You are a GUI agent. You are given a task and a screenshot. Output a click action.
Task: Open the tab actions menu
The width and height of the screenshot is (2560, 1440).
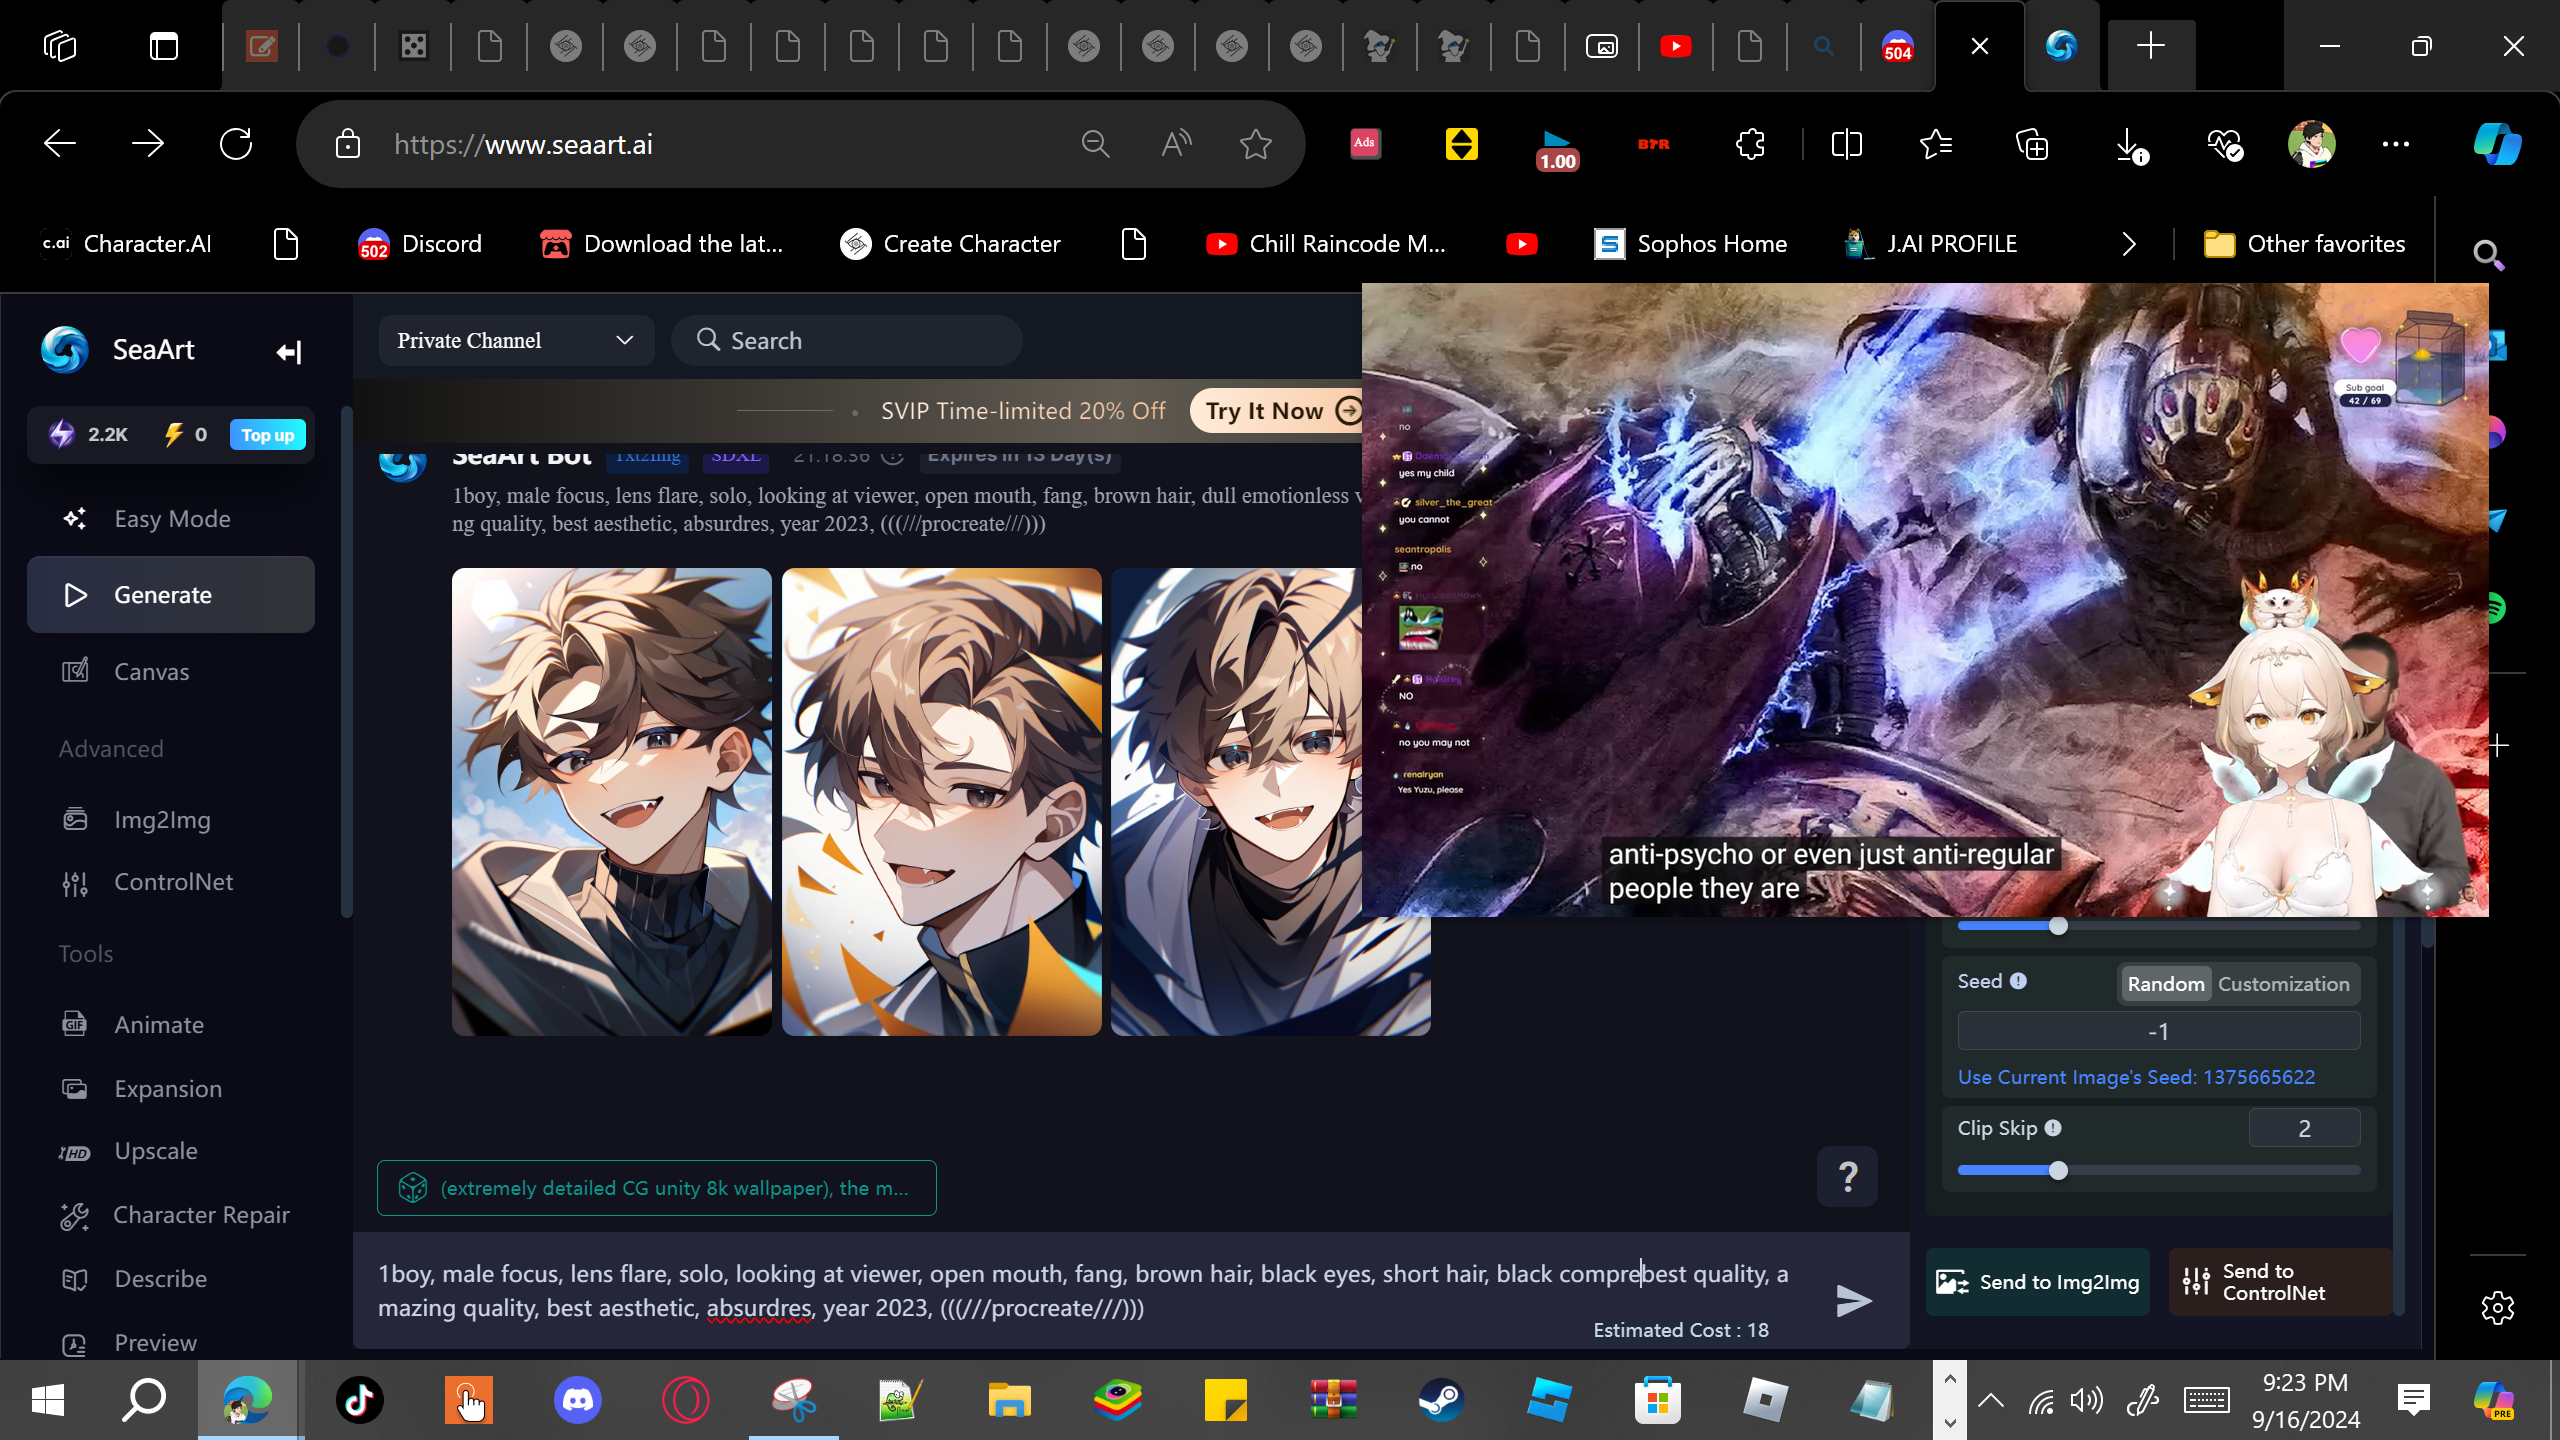point(164,46)
